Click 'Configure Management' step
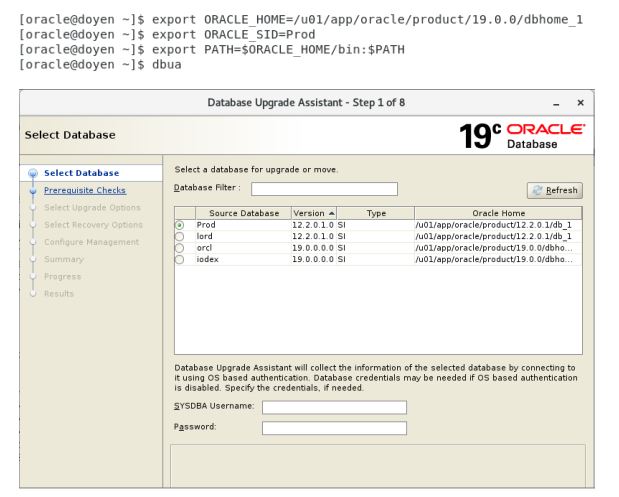This screenshot has width=619, height=497. (91, 242)
